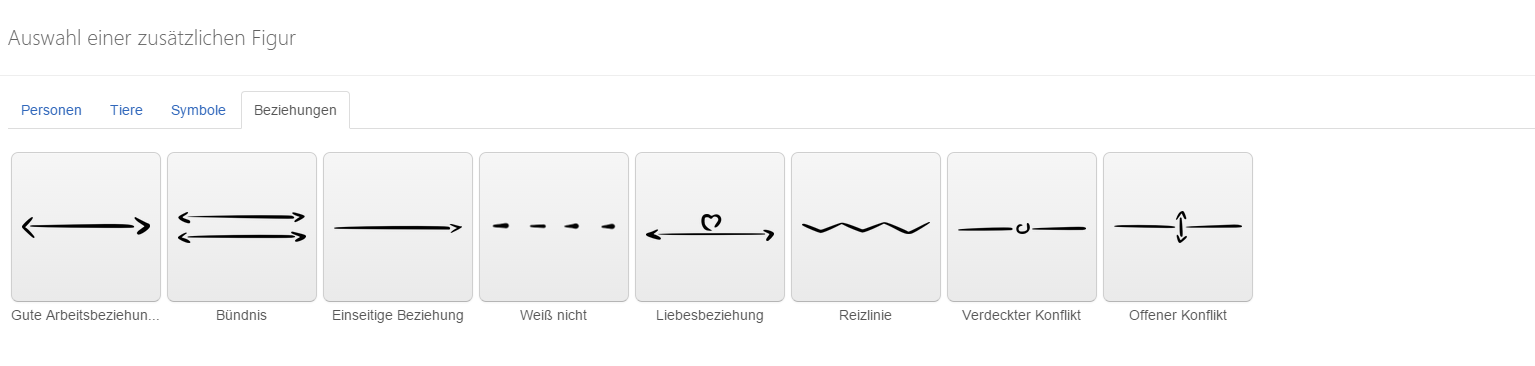
Task: Click the Liebesbeziehung caption text
Action: (710, 315)
